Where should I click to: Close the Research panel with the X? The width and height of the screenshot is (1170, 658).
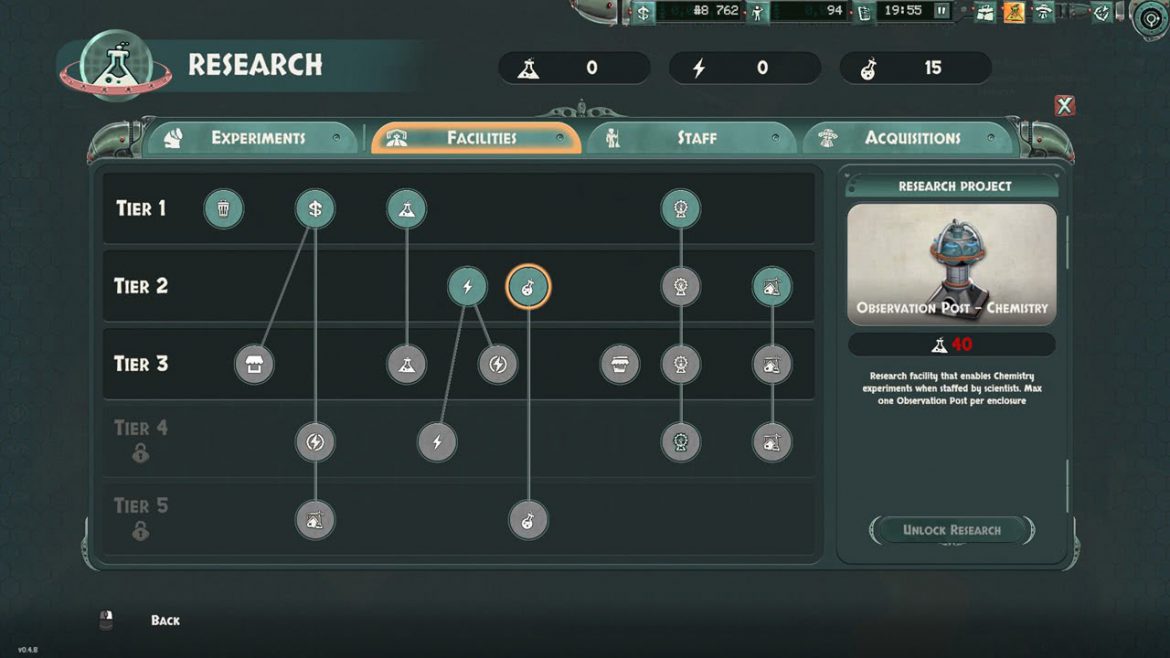1065,105
